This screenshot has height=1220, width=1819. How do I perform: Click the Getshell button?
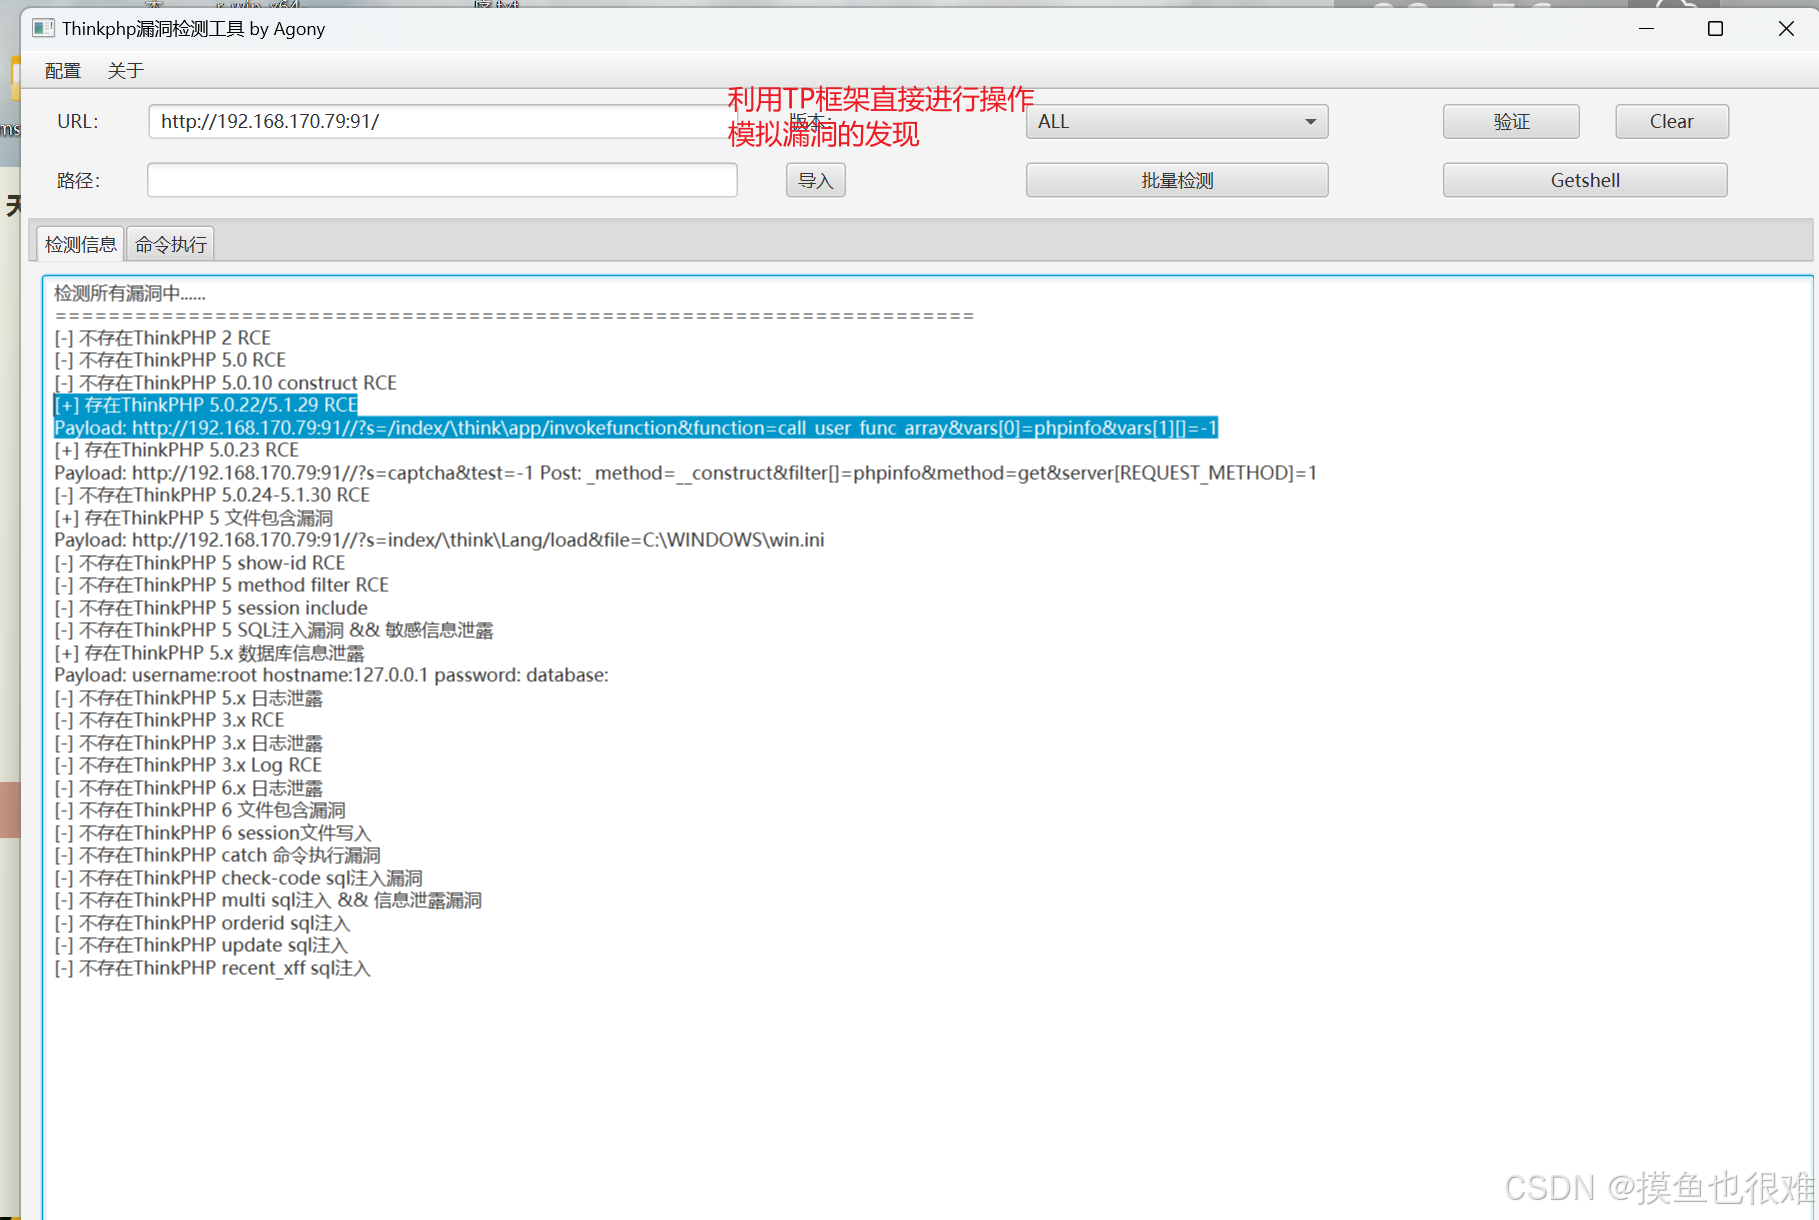[1585, 180]
